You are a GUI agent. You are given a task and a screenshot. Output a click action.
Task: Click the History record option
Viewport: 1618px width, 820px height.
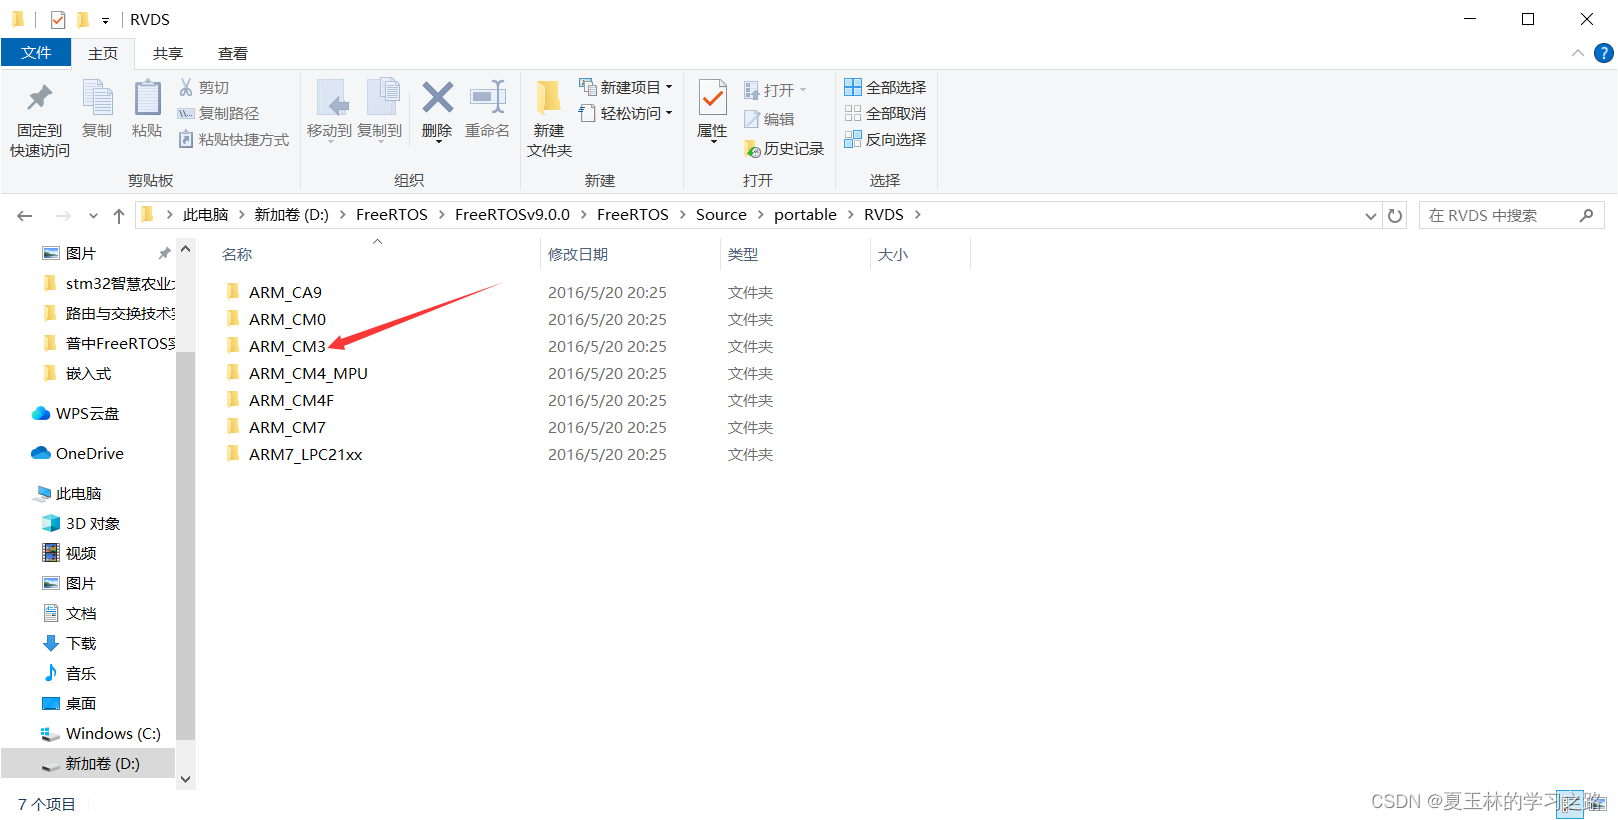pos(784,148)
